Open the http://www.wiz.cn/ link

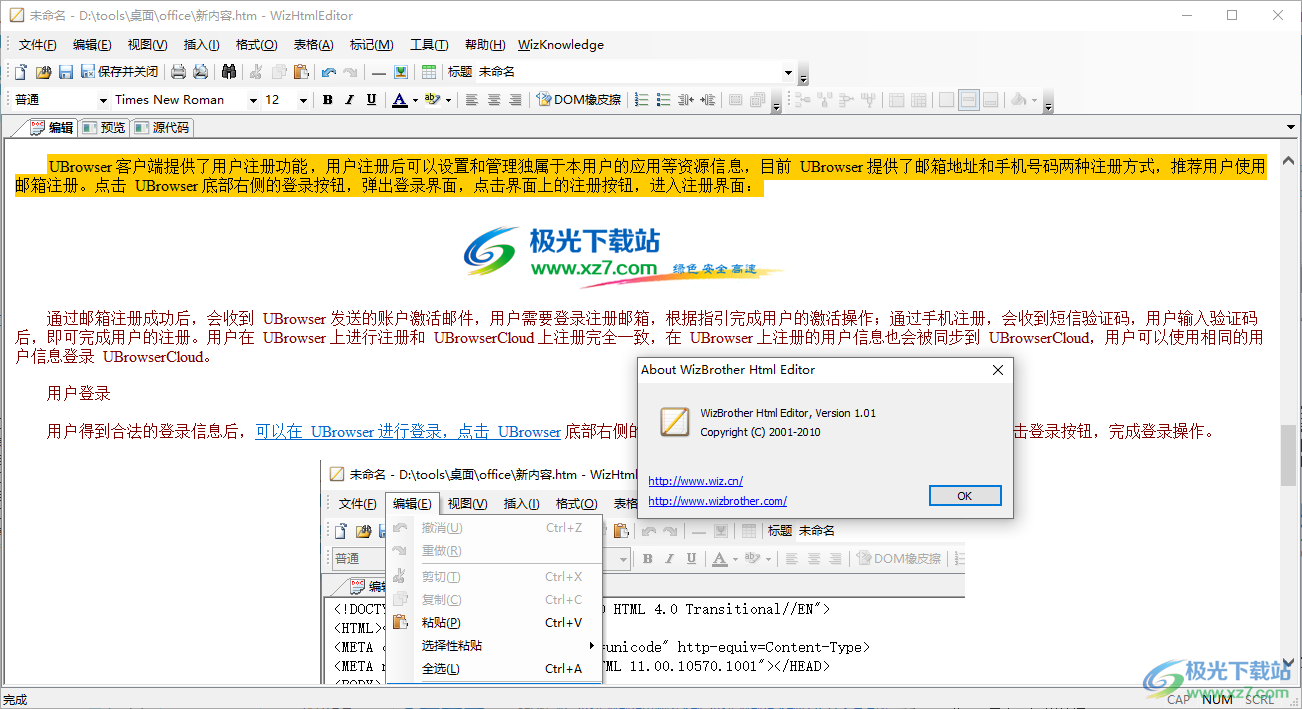click(694, 481)
